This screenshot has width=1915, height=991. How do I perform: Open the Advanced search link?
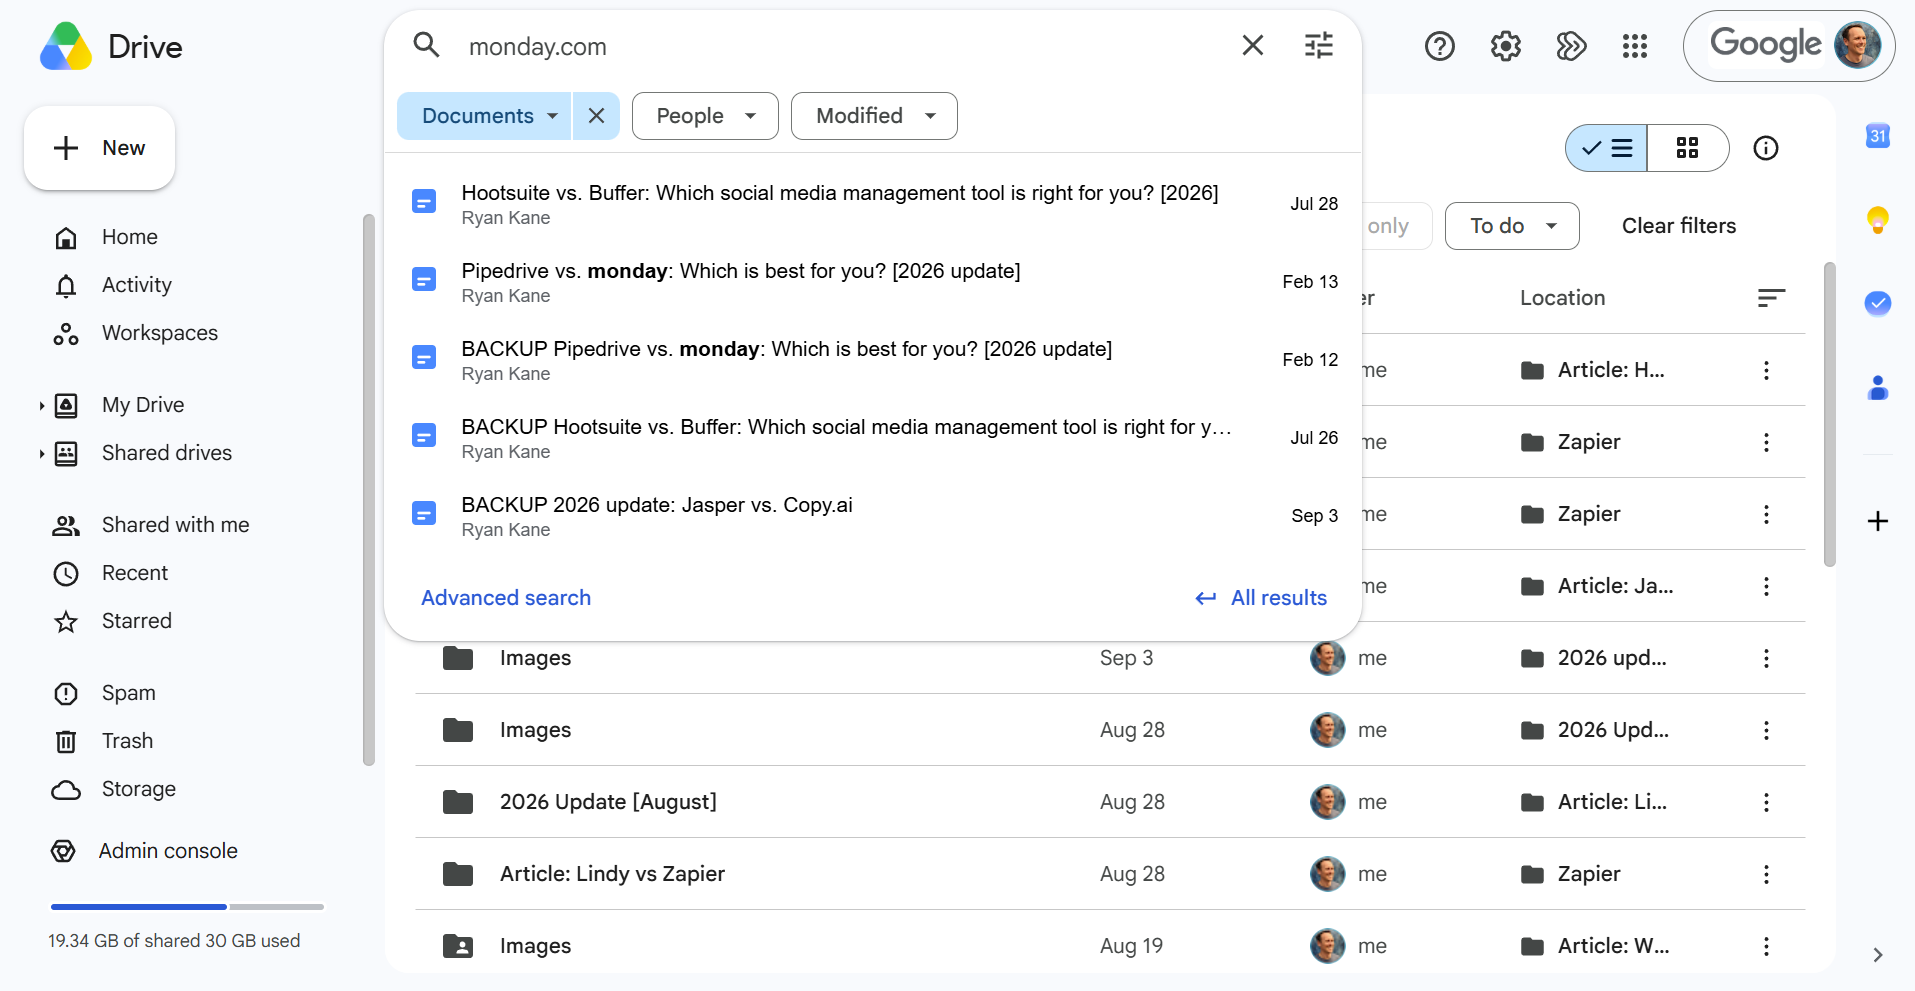tap(506, 598)
